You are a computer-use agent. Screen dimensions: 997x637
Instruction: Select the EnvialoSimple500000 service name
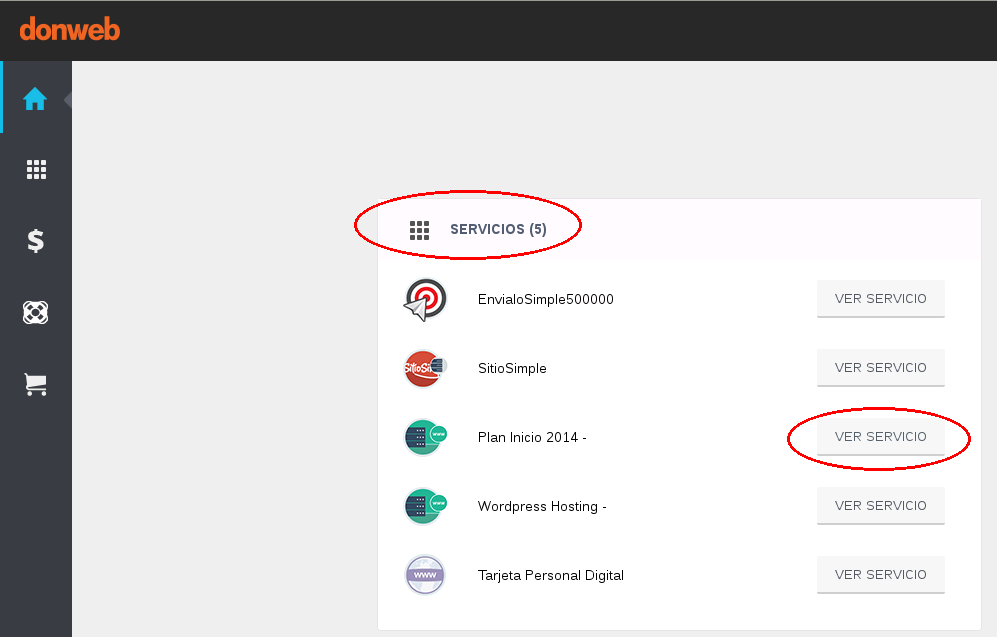pos(546,299)
